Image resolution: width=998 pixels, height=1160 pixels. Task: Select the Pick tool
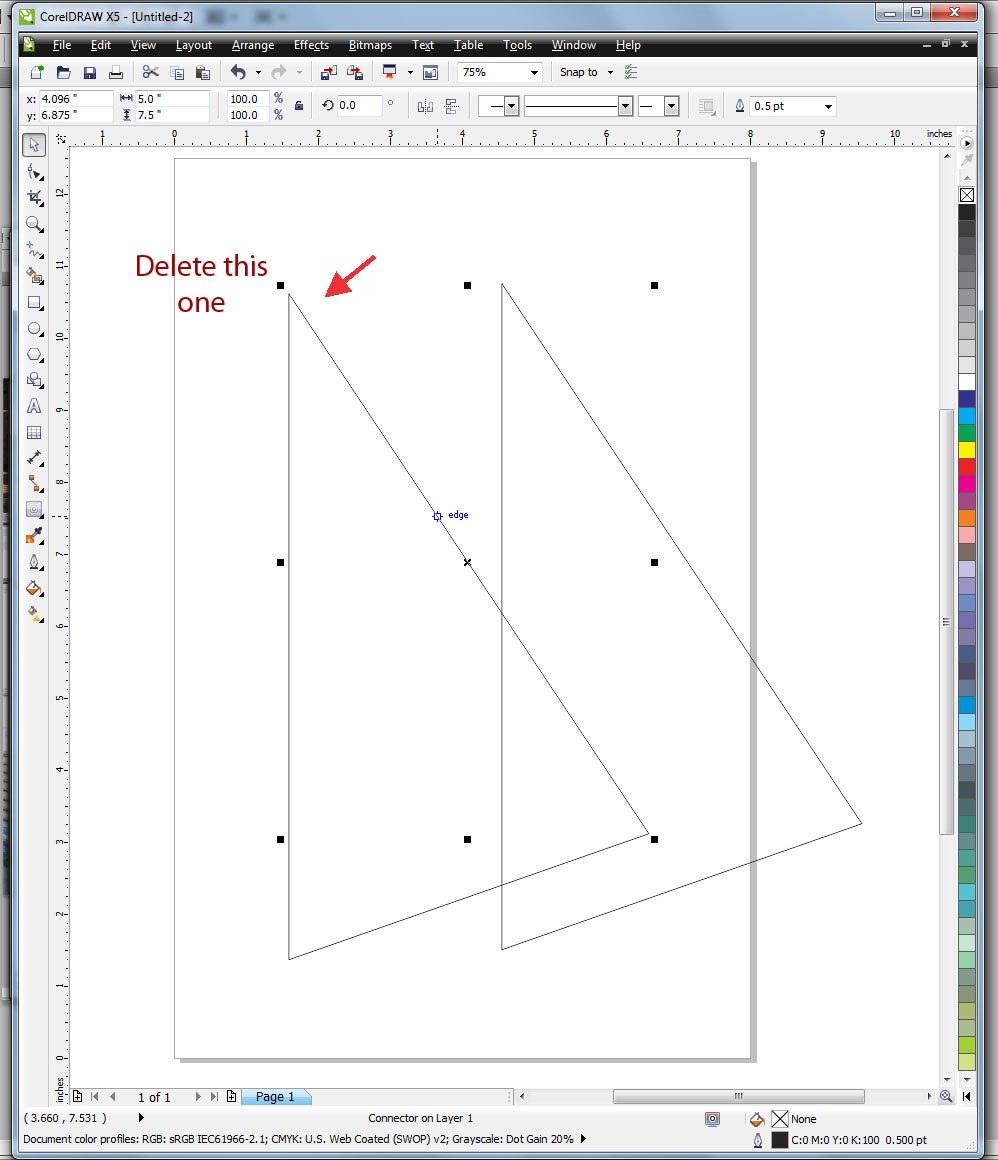pos(34,145)
